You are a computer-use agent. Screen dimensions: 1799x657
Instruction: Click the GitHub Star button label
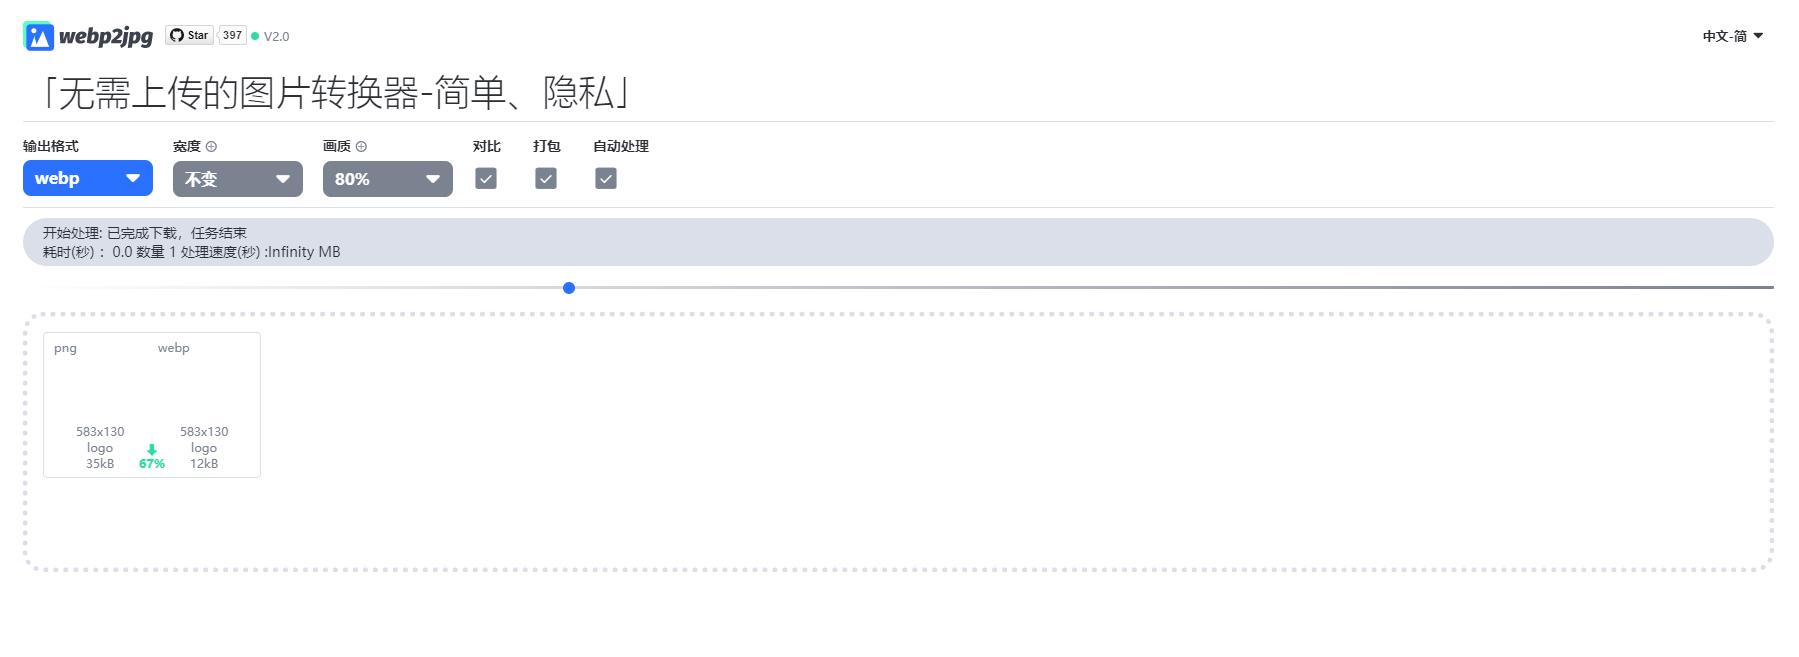click(197, 35)
